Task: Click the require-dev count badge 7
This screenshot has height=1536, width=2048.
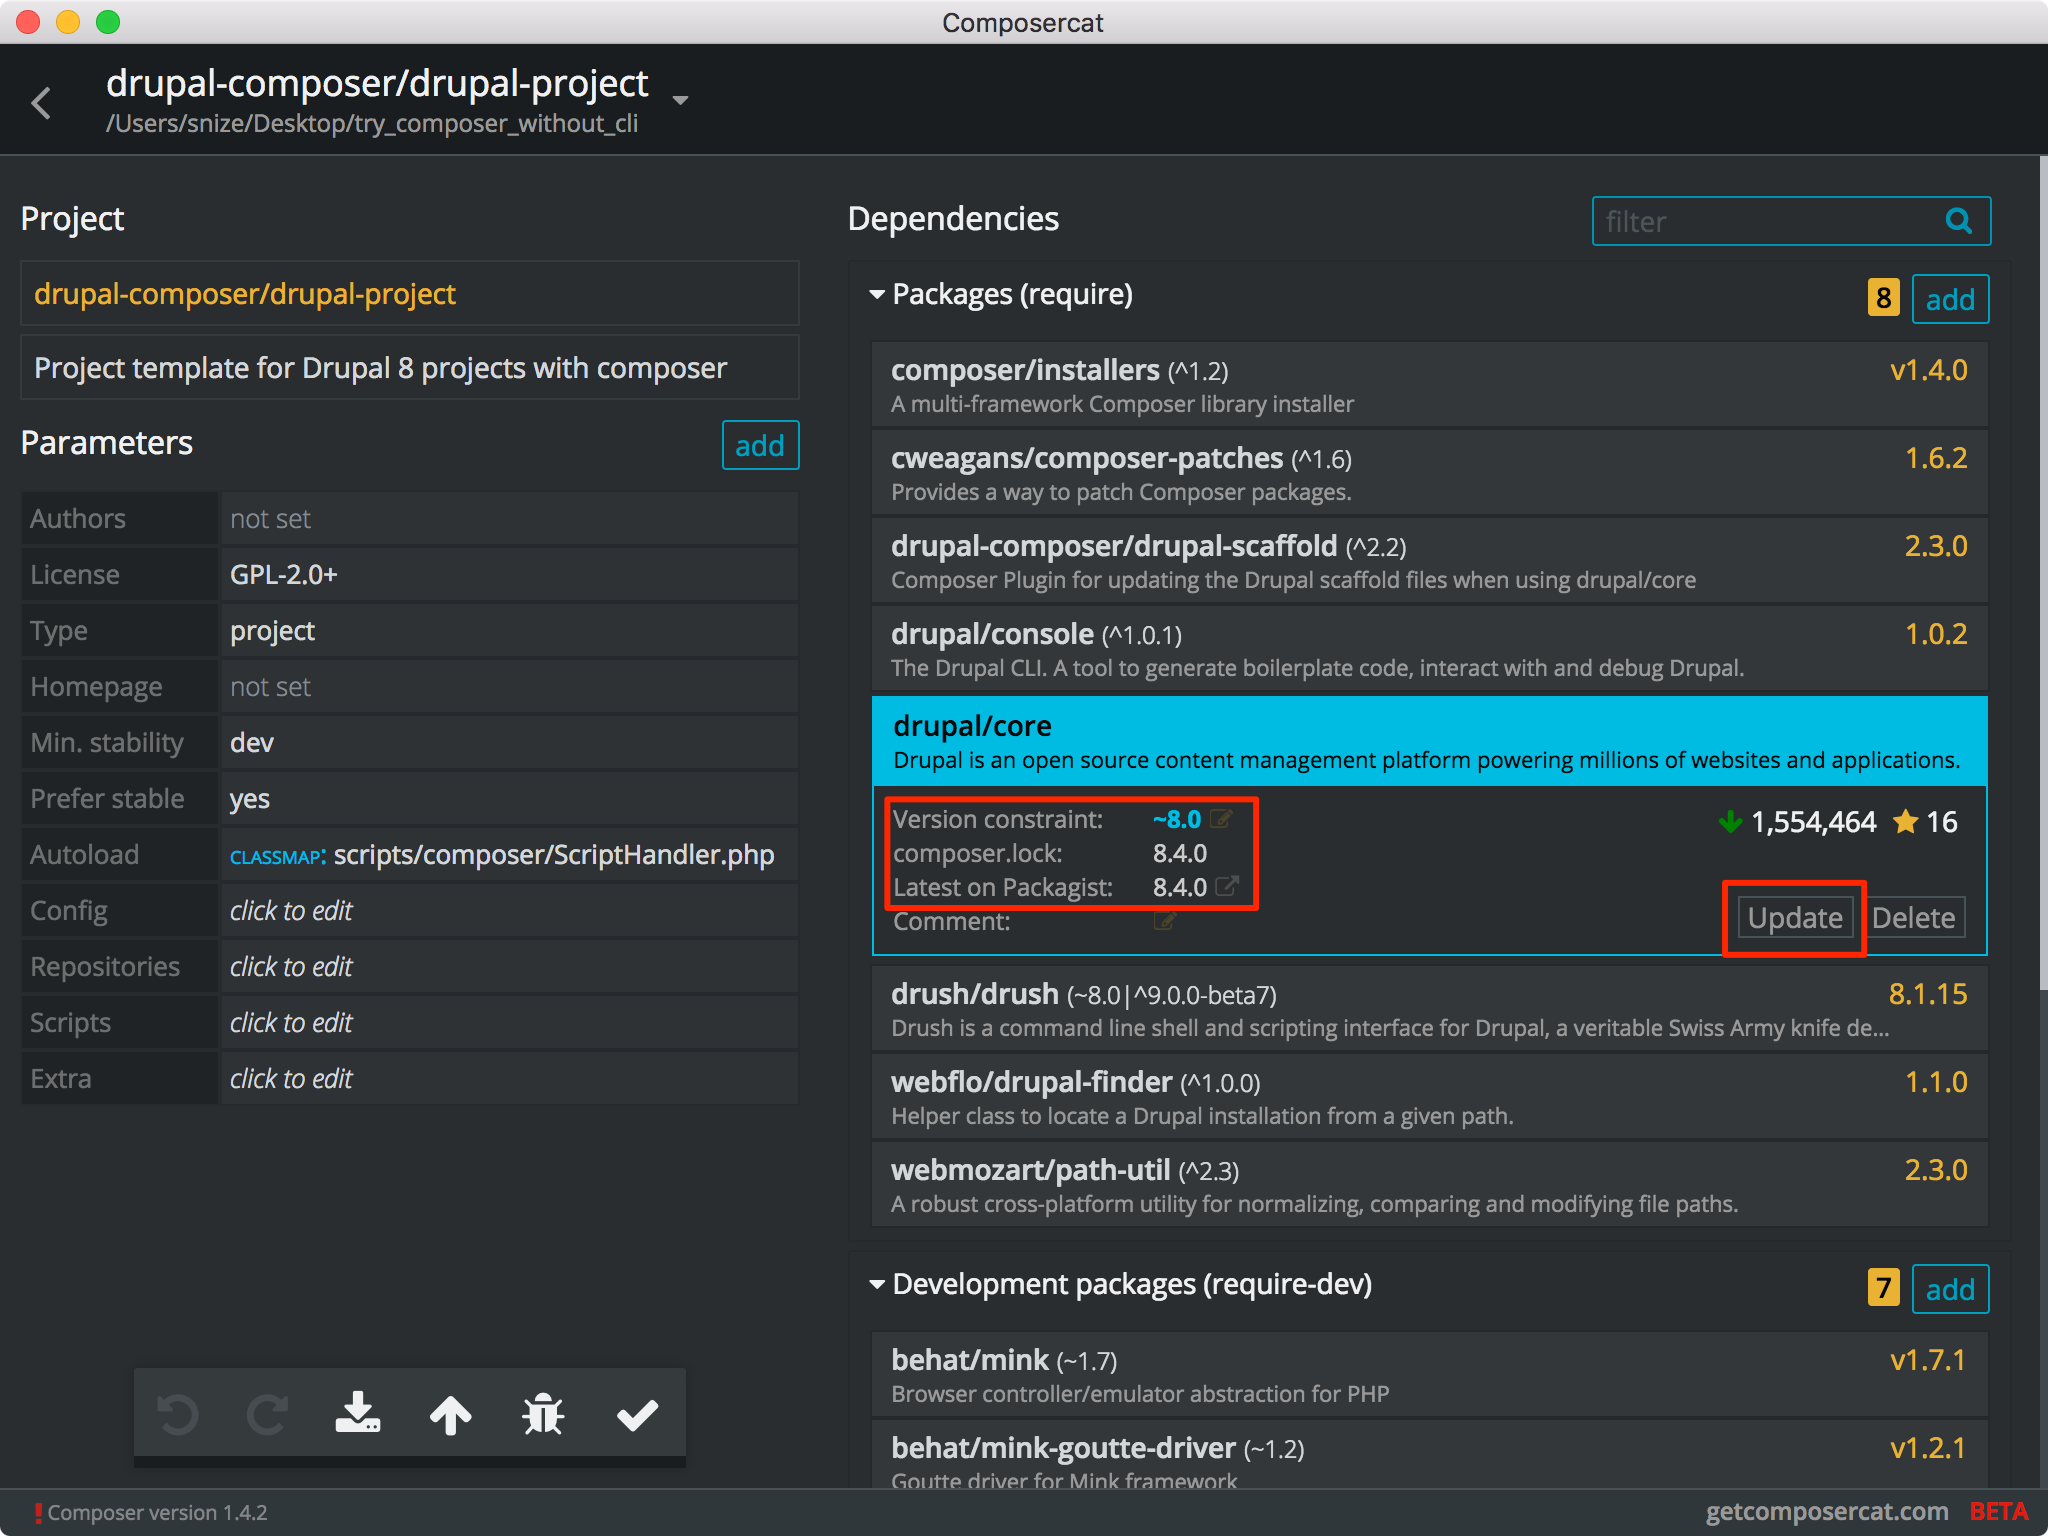Action: pyautogui.click(x=1883, y=1288)
